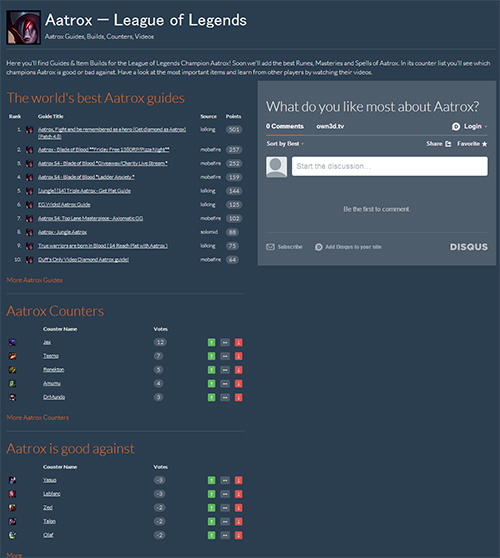Downvote Jax as an Aatrox counter
Screen dimensions: 500x558
tap(238, 342)
